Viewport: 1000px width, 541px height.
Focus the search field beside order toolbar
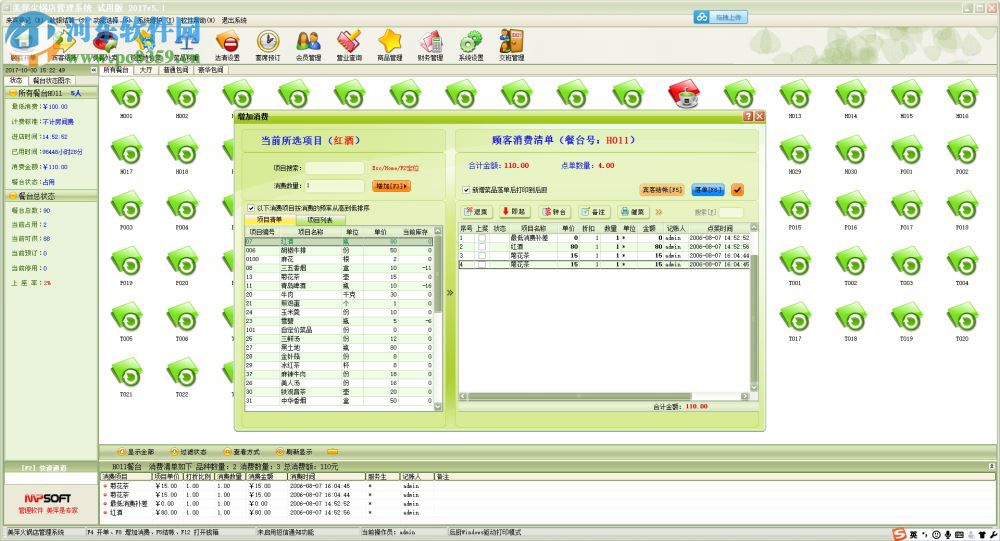pyautogui.click(x=731, y=212)
